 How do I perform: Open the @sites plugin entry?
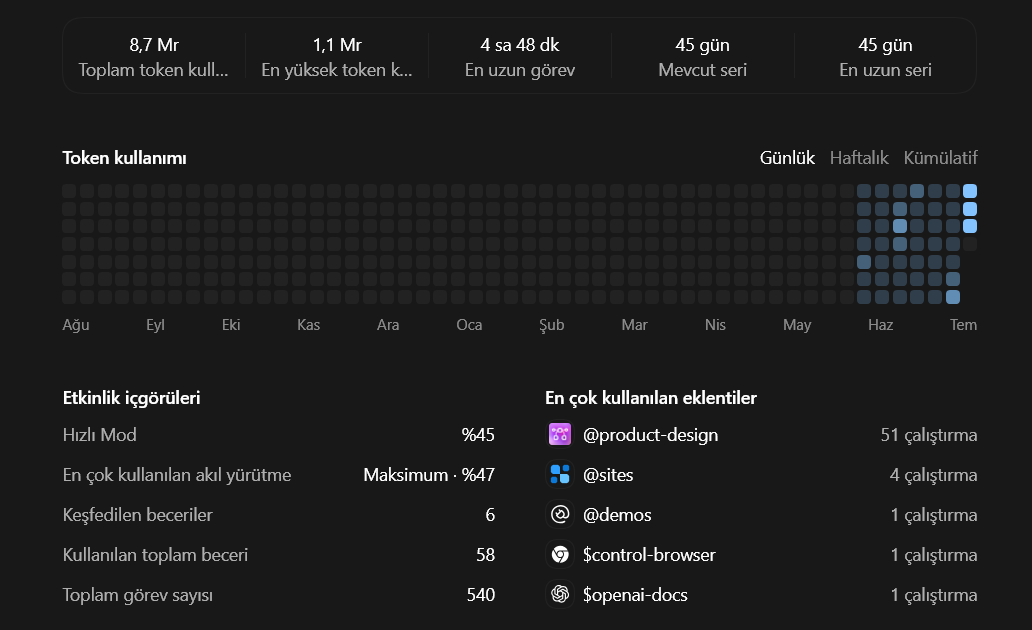pyautogui.click(x=761, y=475)
